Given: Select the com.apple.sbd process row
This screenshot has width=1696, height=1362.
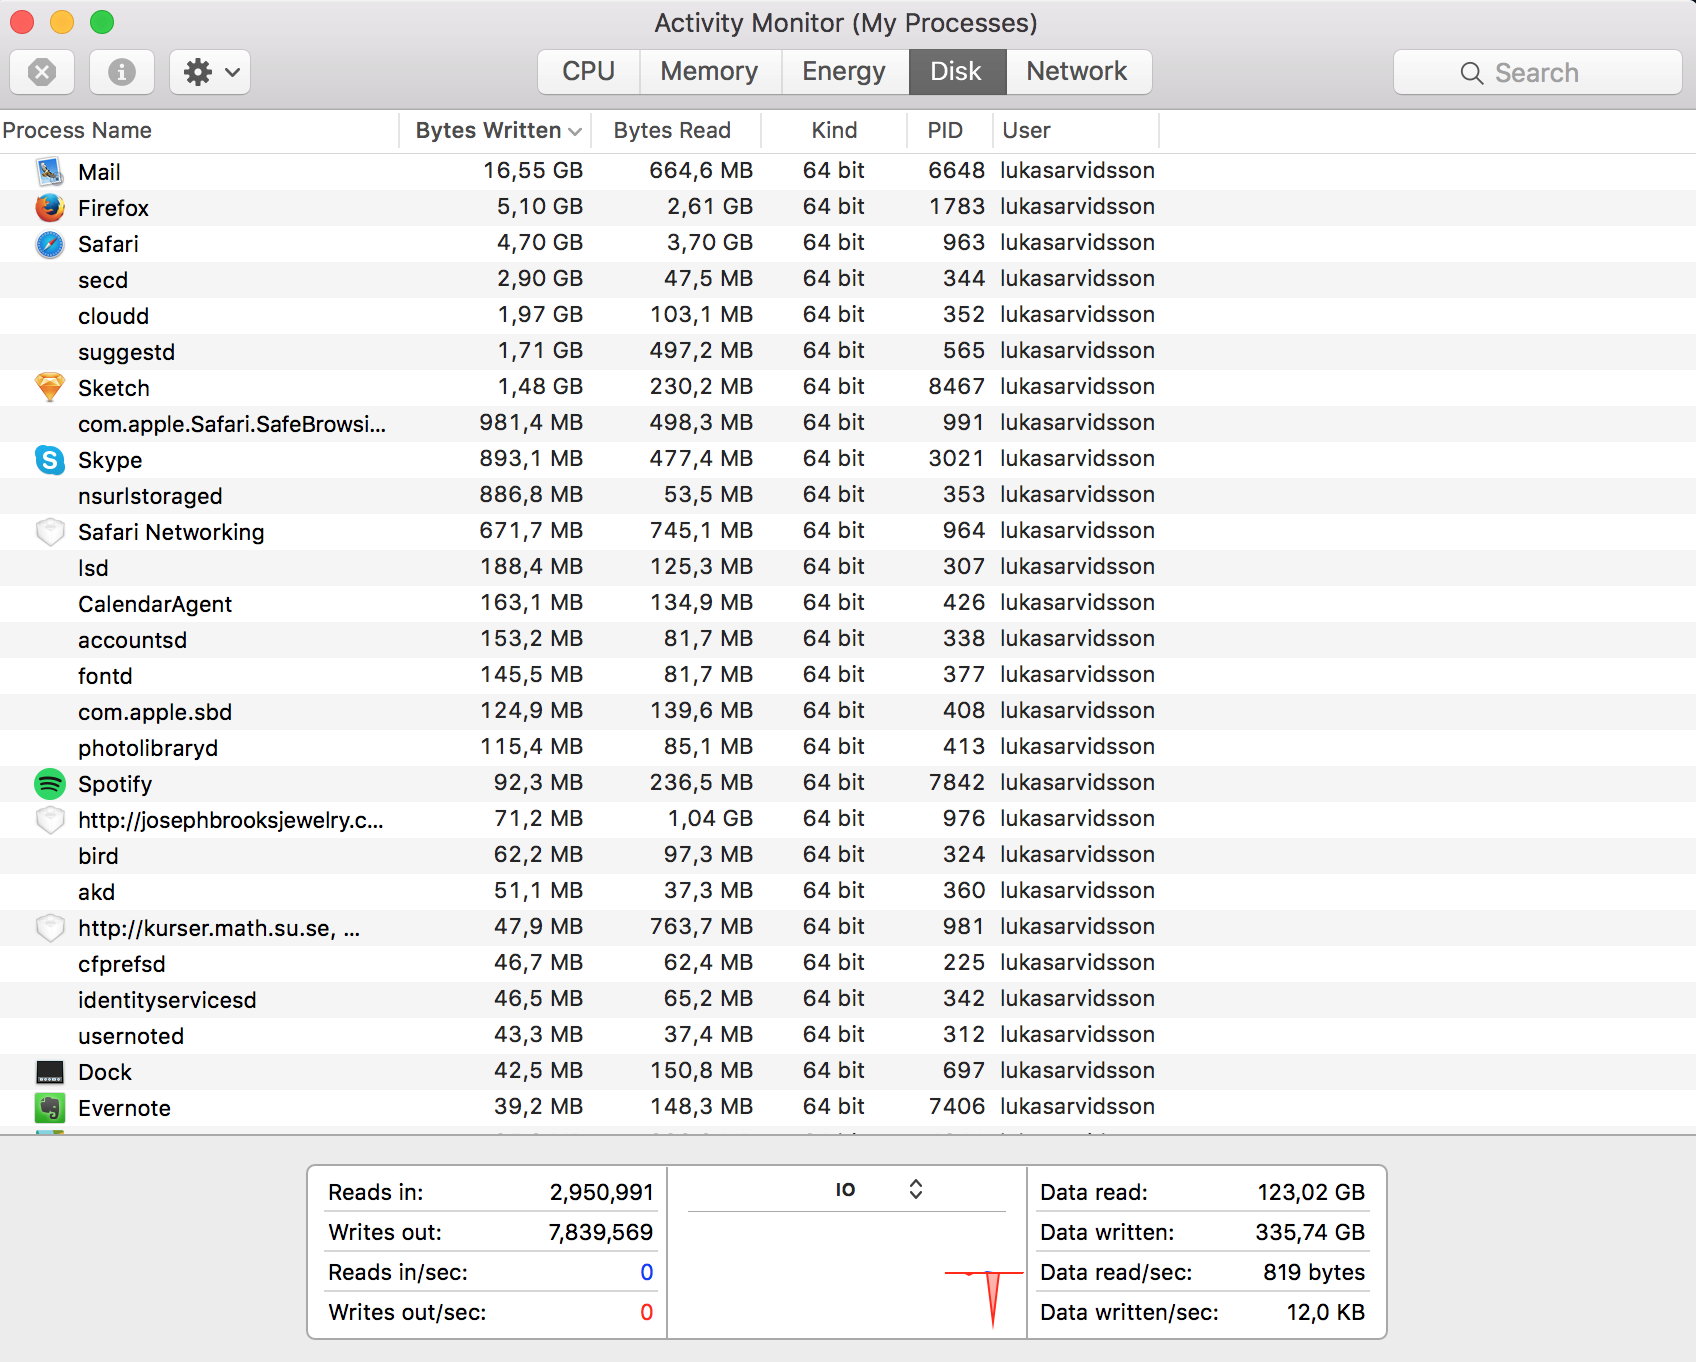Looking at the screenshot, I should (x=848, y=711).
